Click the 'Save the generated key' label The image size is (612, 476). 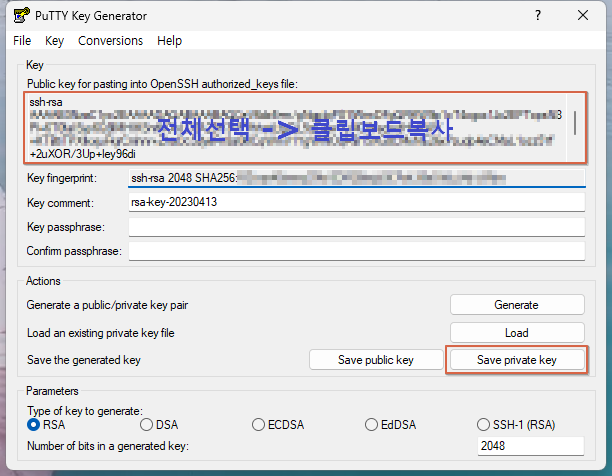[x=84, y=360]
